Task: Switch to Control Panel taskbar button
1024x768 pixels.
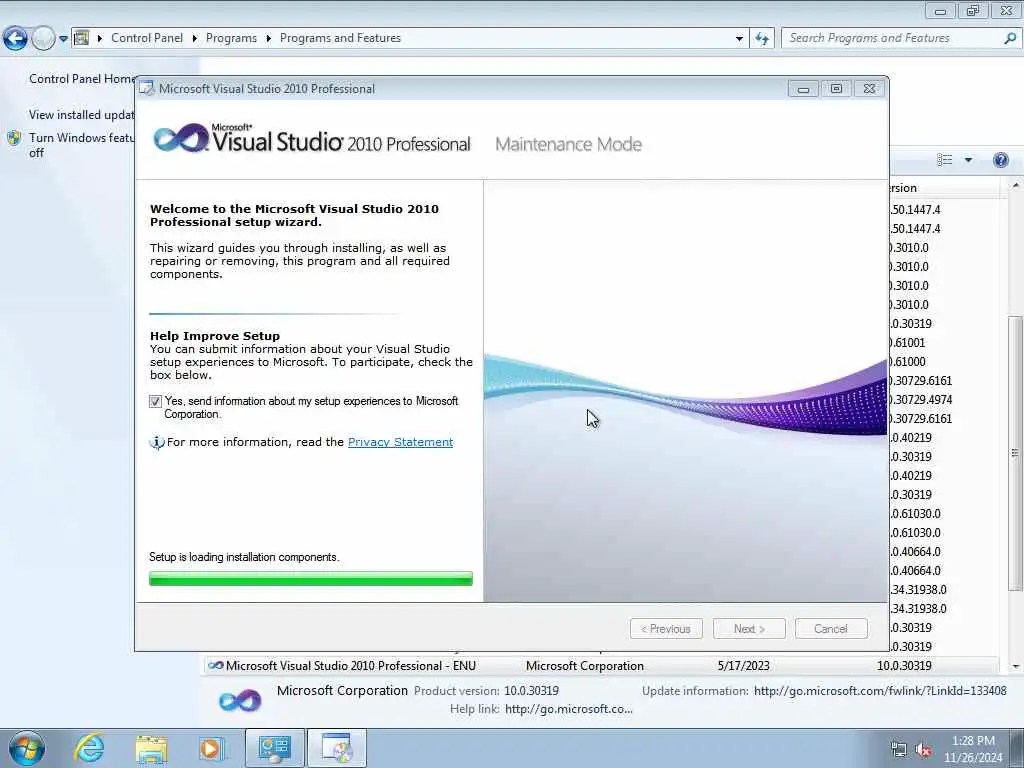Action: point(274,748)
